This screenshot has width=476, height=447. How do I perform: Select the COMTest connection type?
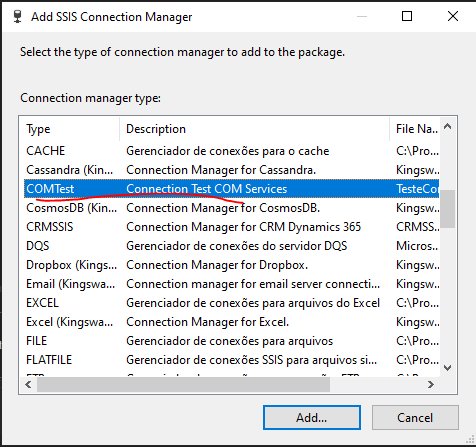tap(231, 189)
